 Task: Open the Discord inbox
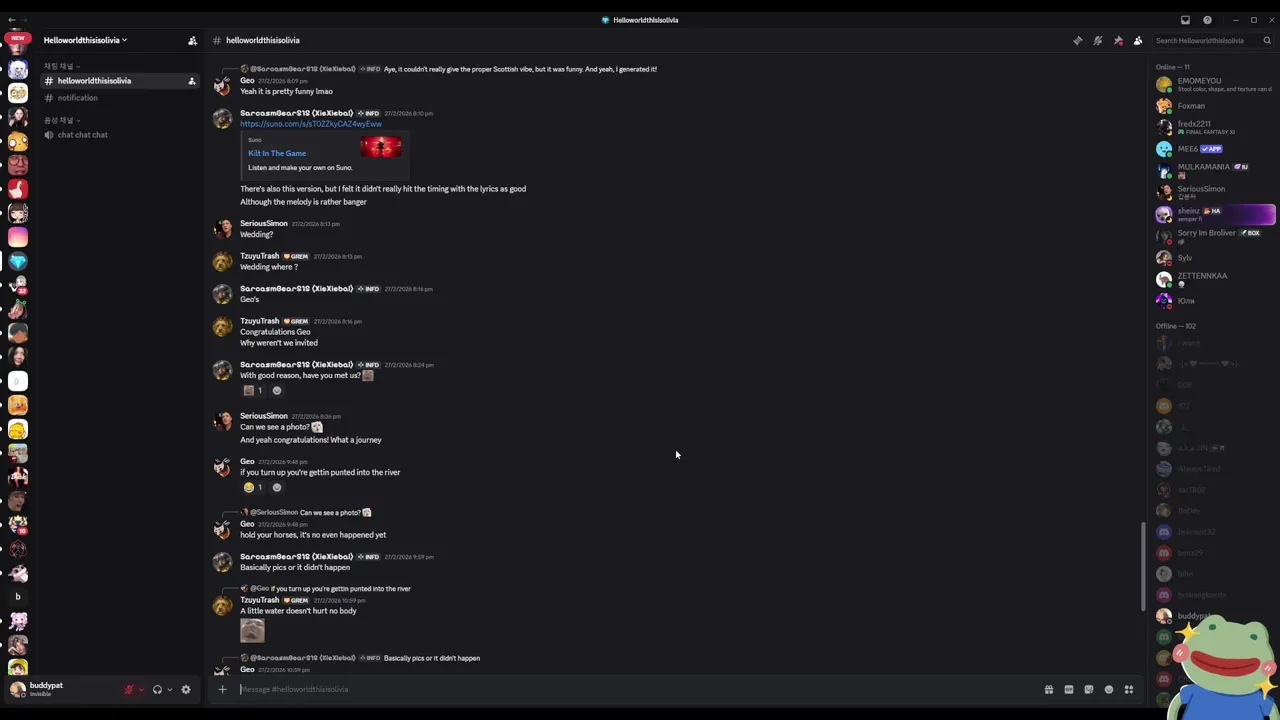(x=1185, y=20)
